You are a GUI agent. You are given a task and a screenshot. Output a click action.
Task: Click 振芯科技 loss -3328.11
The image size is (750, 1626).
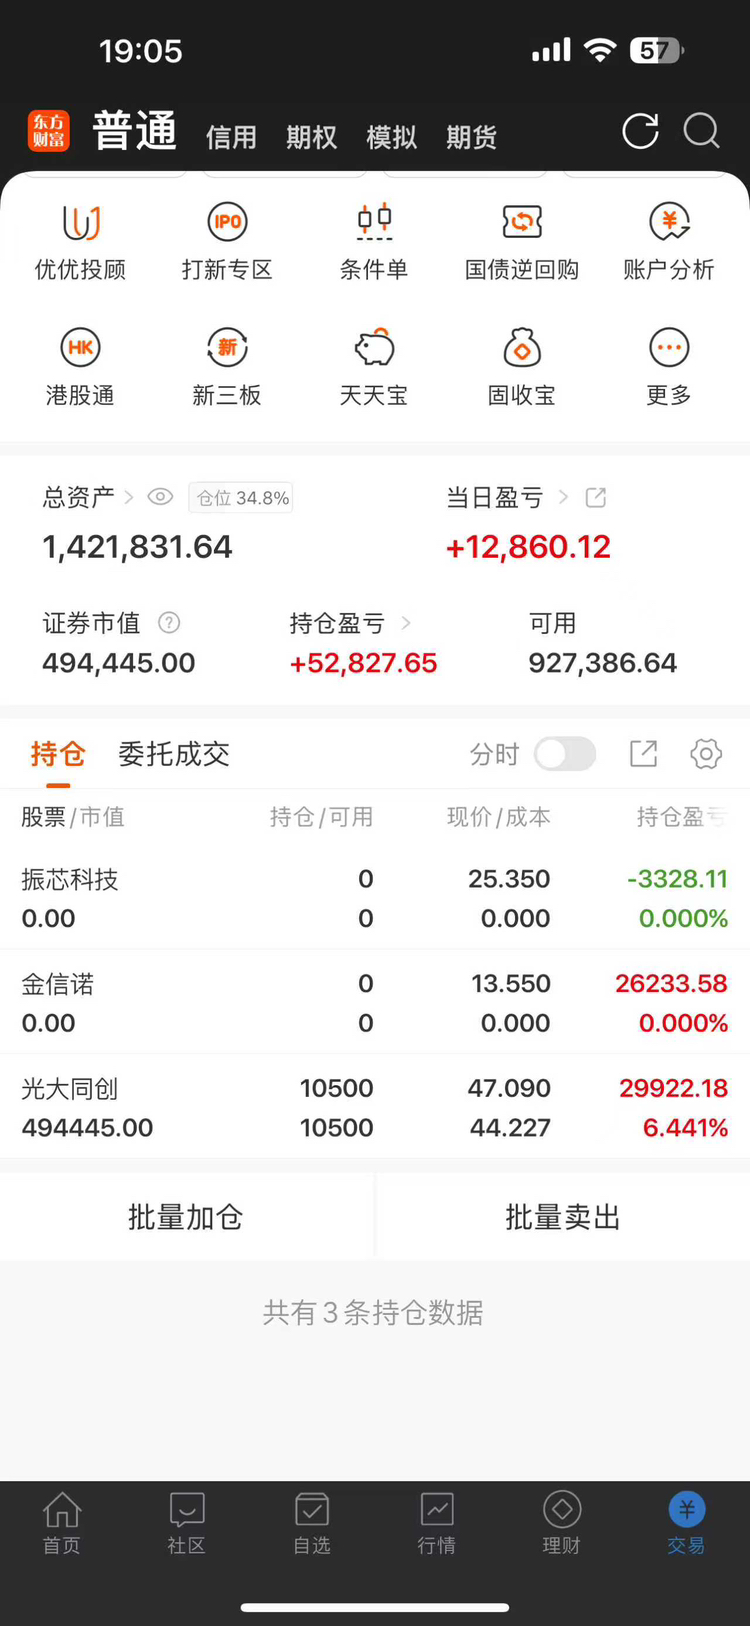coord(677,879)
